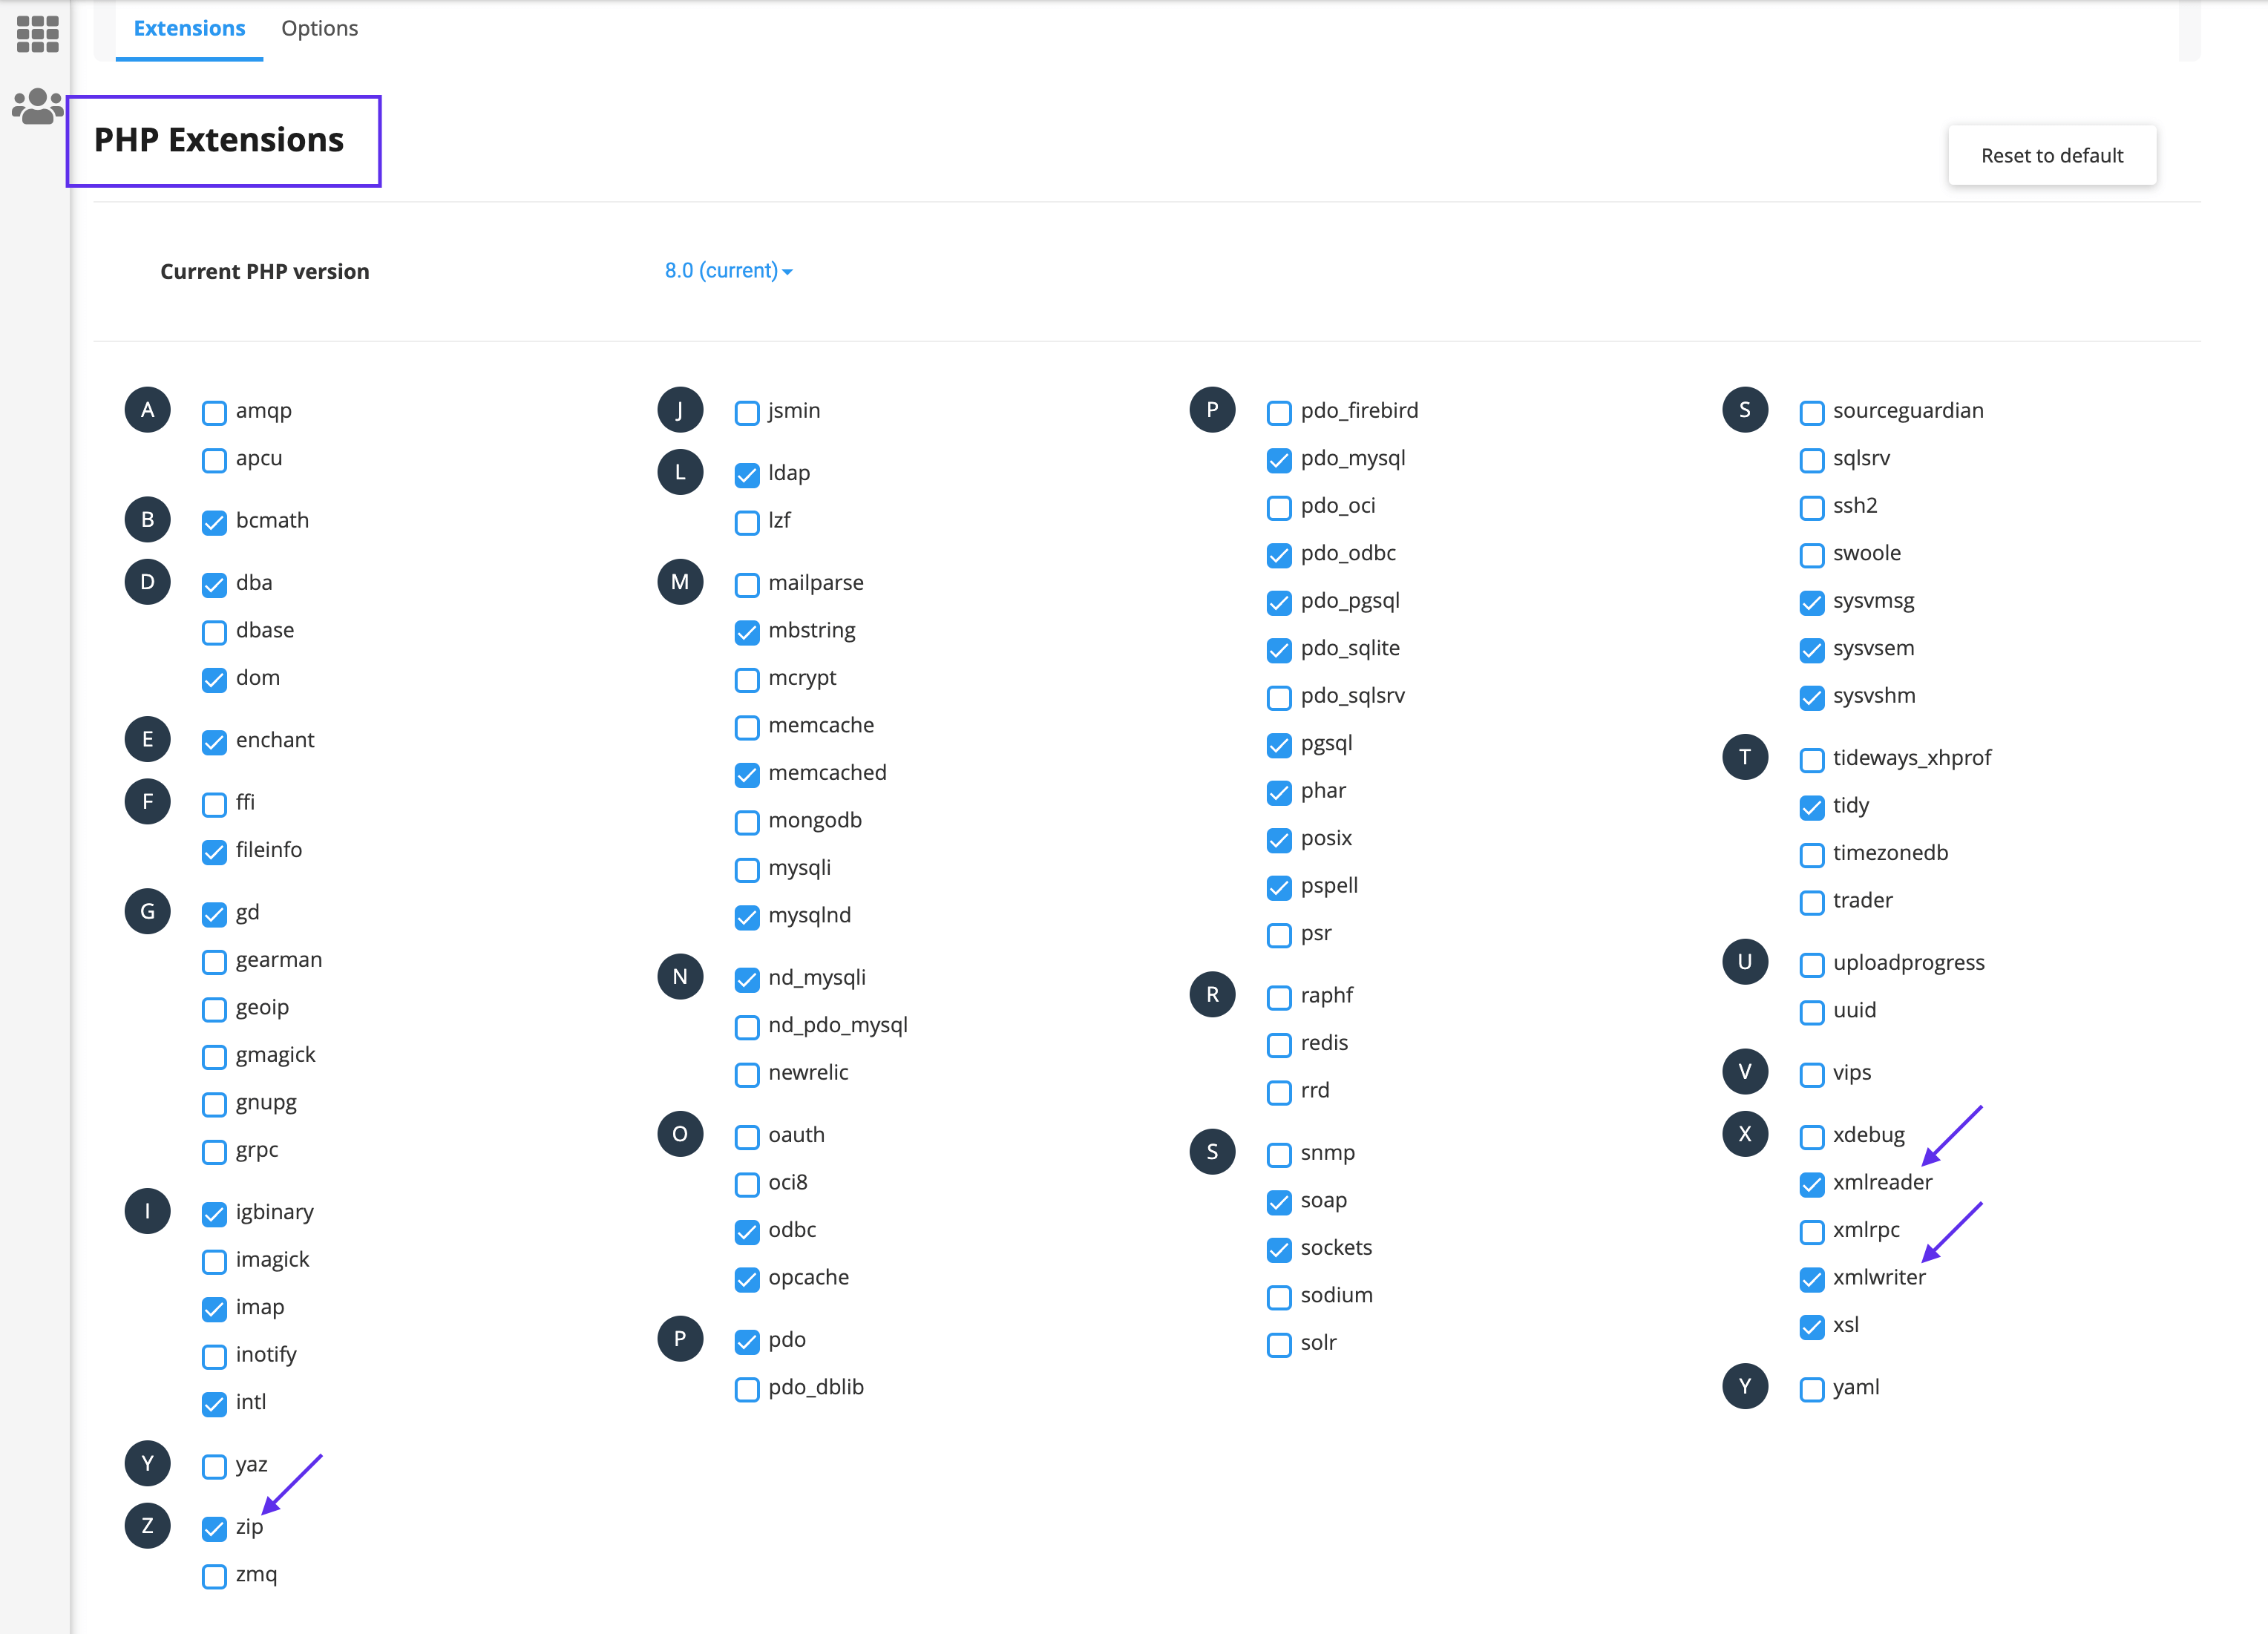Open the apps grid icon in sidebar
Viewport: 2268px width, 1634px height.
[38, 34]
